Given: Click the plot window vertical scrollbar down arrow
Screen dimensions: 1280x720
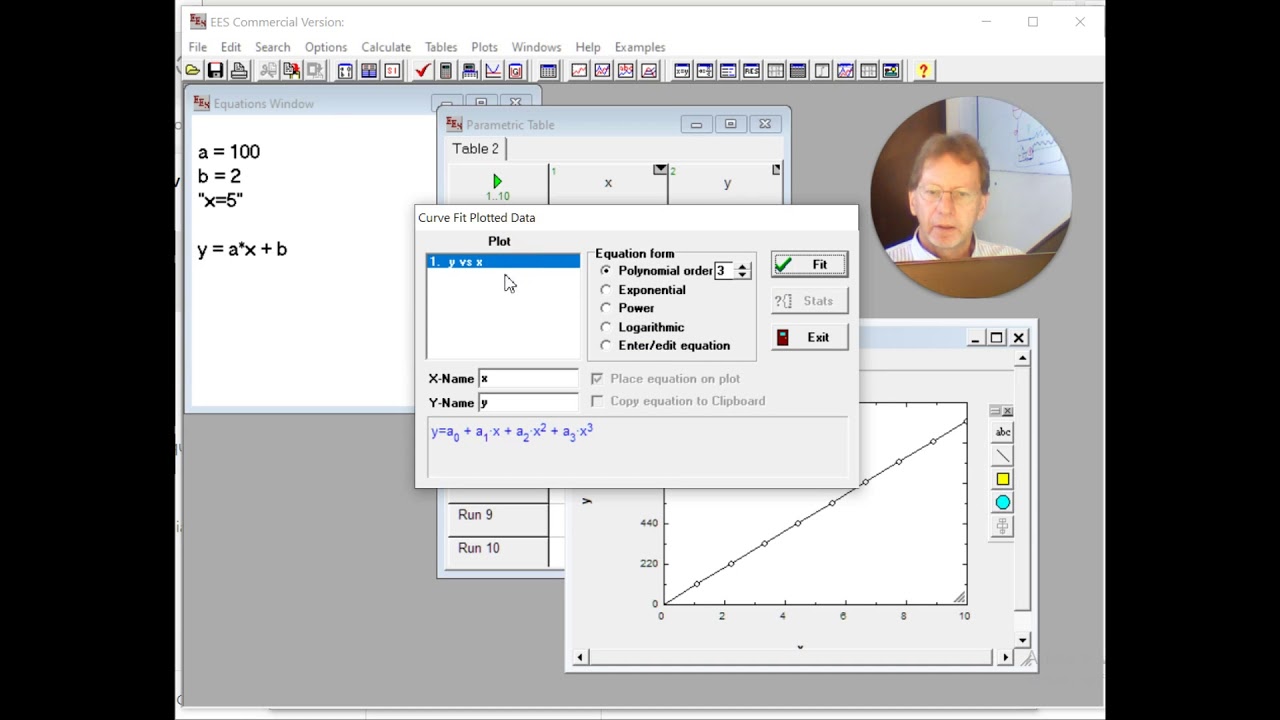Looking at the screenshot, I should [x=1022, y=640].
